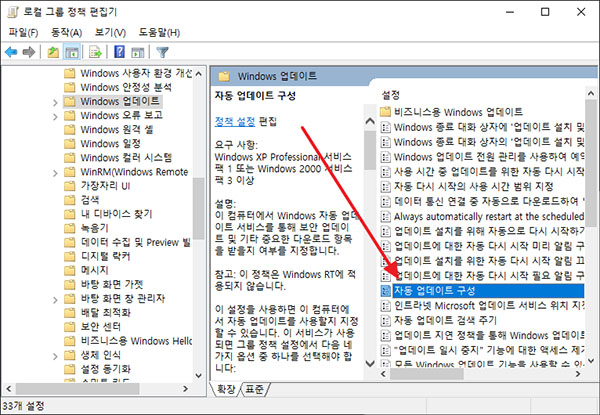Click the Forward arrow toolbar icon
The width and height of the screenshot is (600, 415).
click(x=29, y=52)
